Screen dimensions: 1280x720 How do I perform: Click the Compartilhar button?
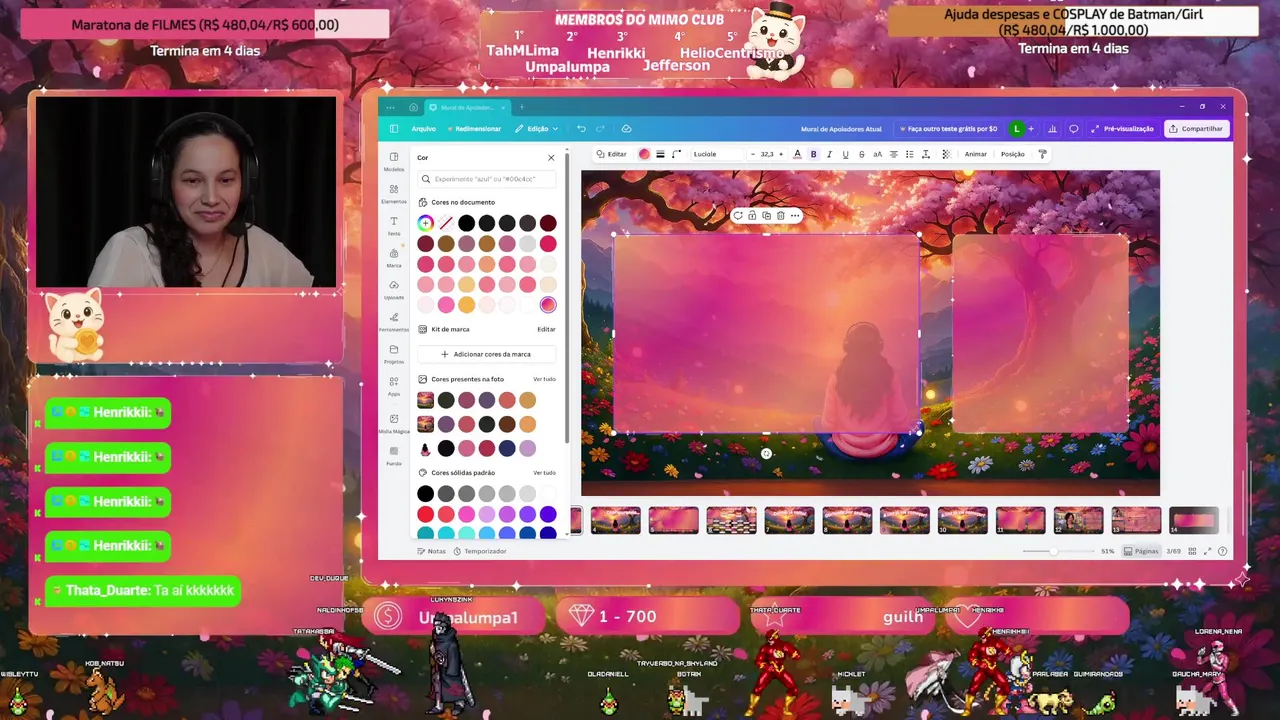[x=1196, y=128]
